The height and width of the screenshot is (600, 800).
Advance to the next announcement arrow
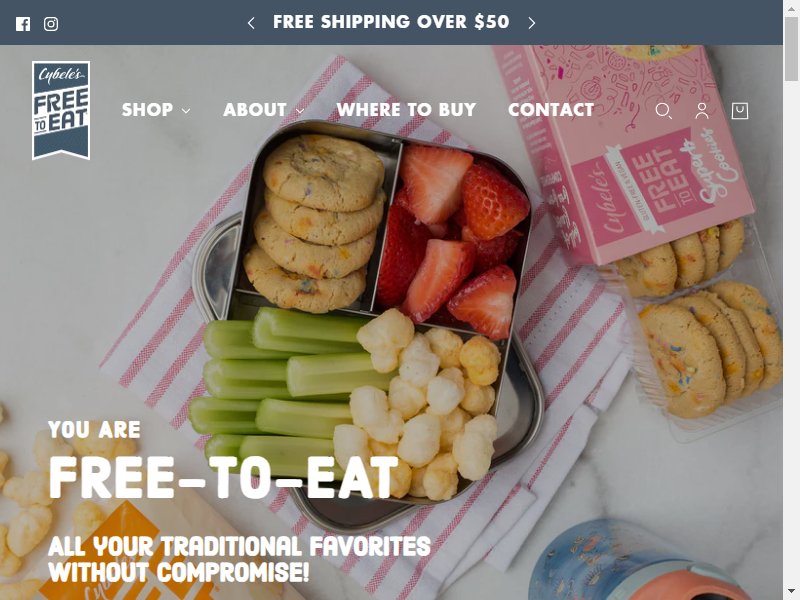pyautogui.click(x=532, y=22)
